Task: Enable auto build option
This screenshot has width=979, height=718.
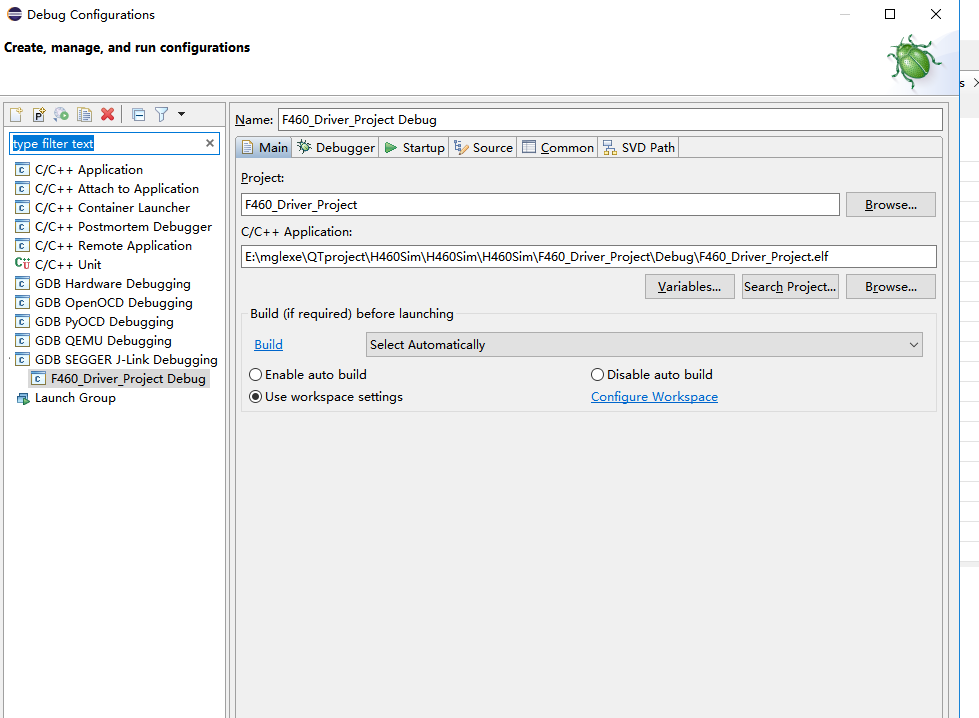Action: (256, 374)
